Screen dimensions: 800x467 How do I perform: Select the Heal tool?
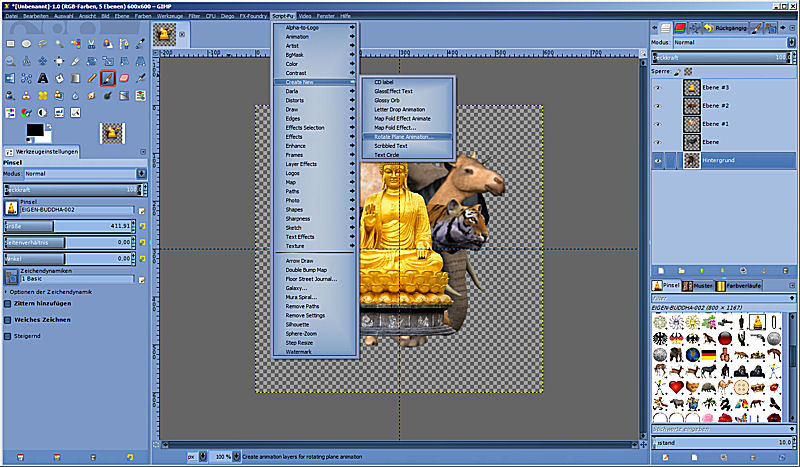click(x=43, y=95)
